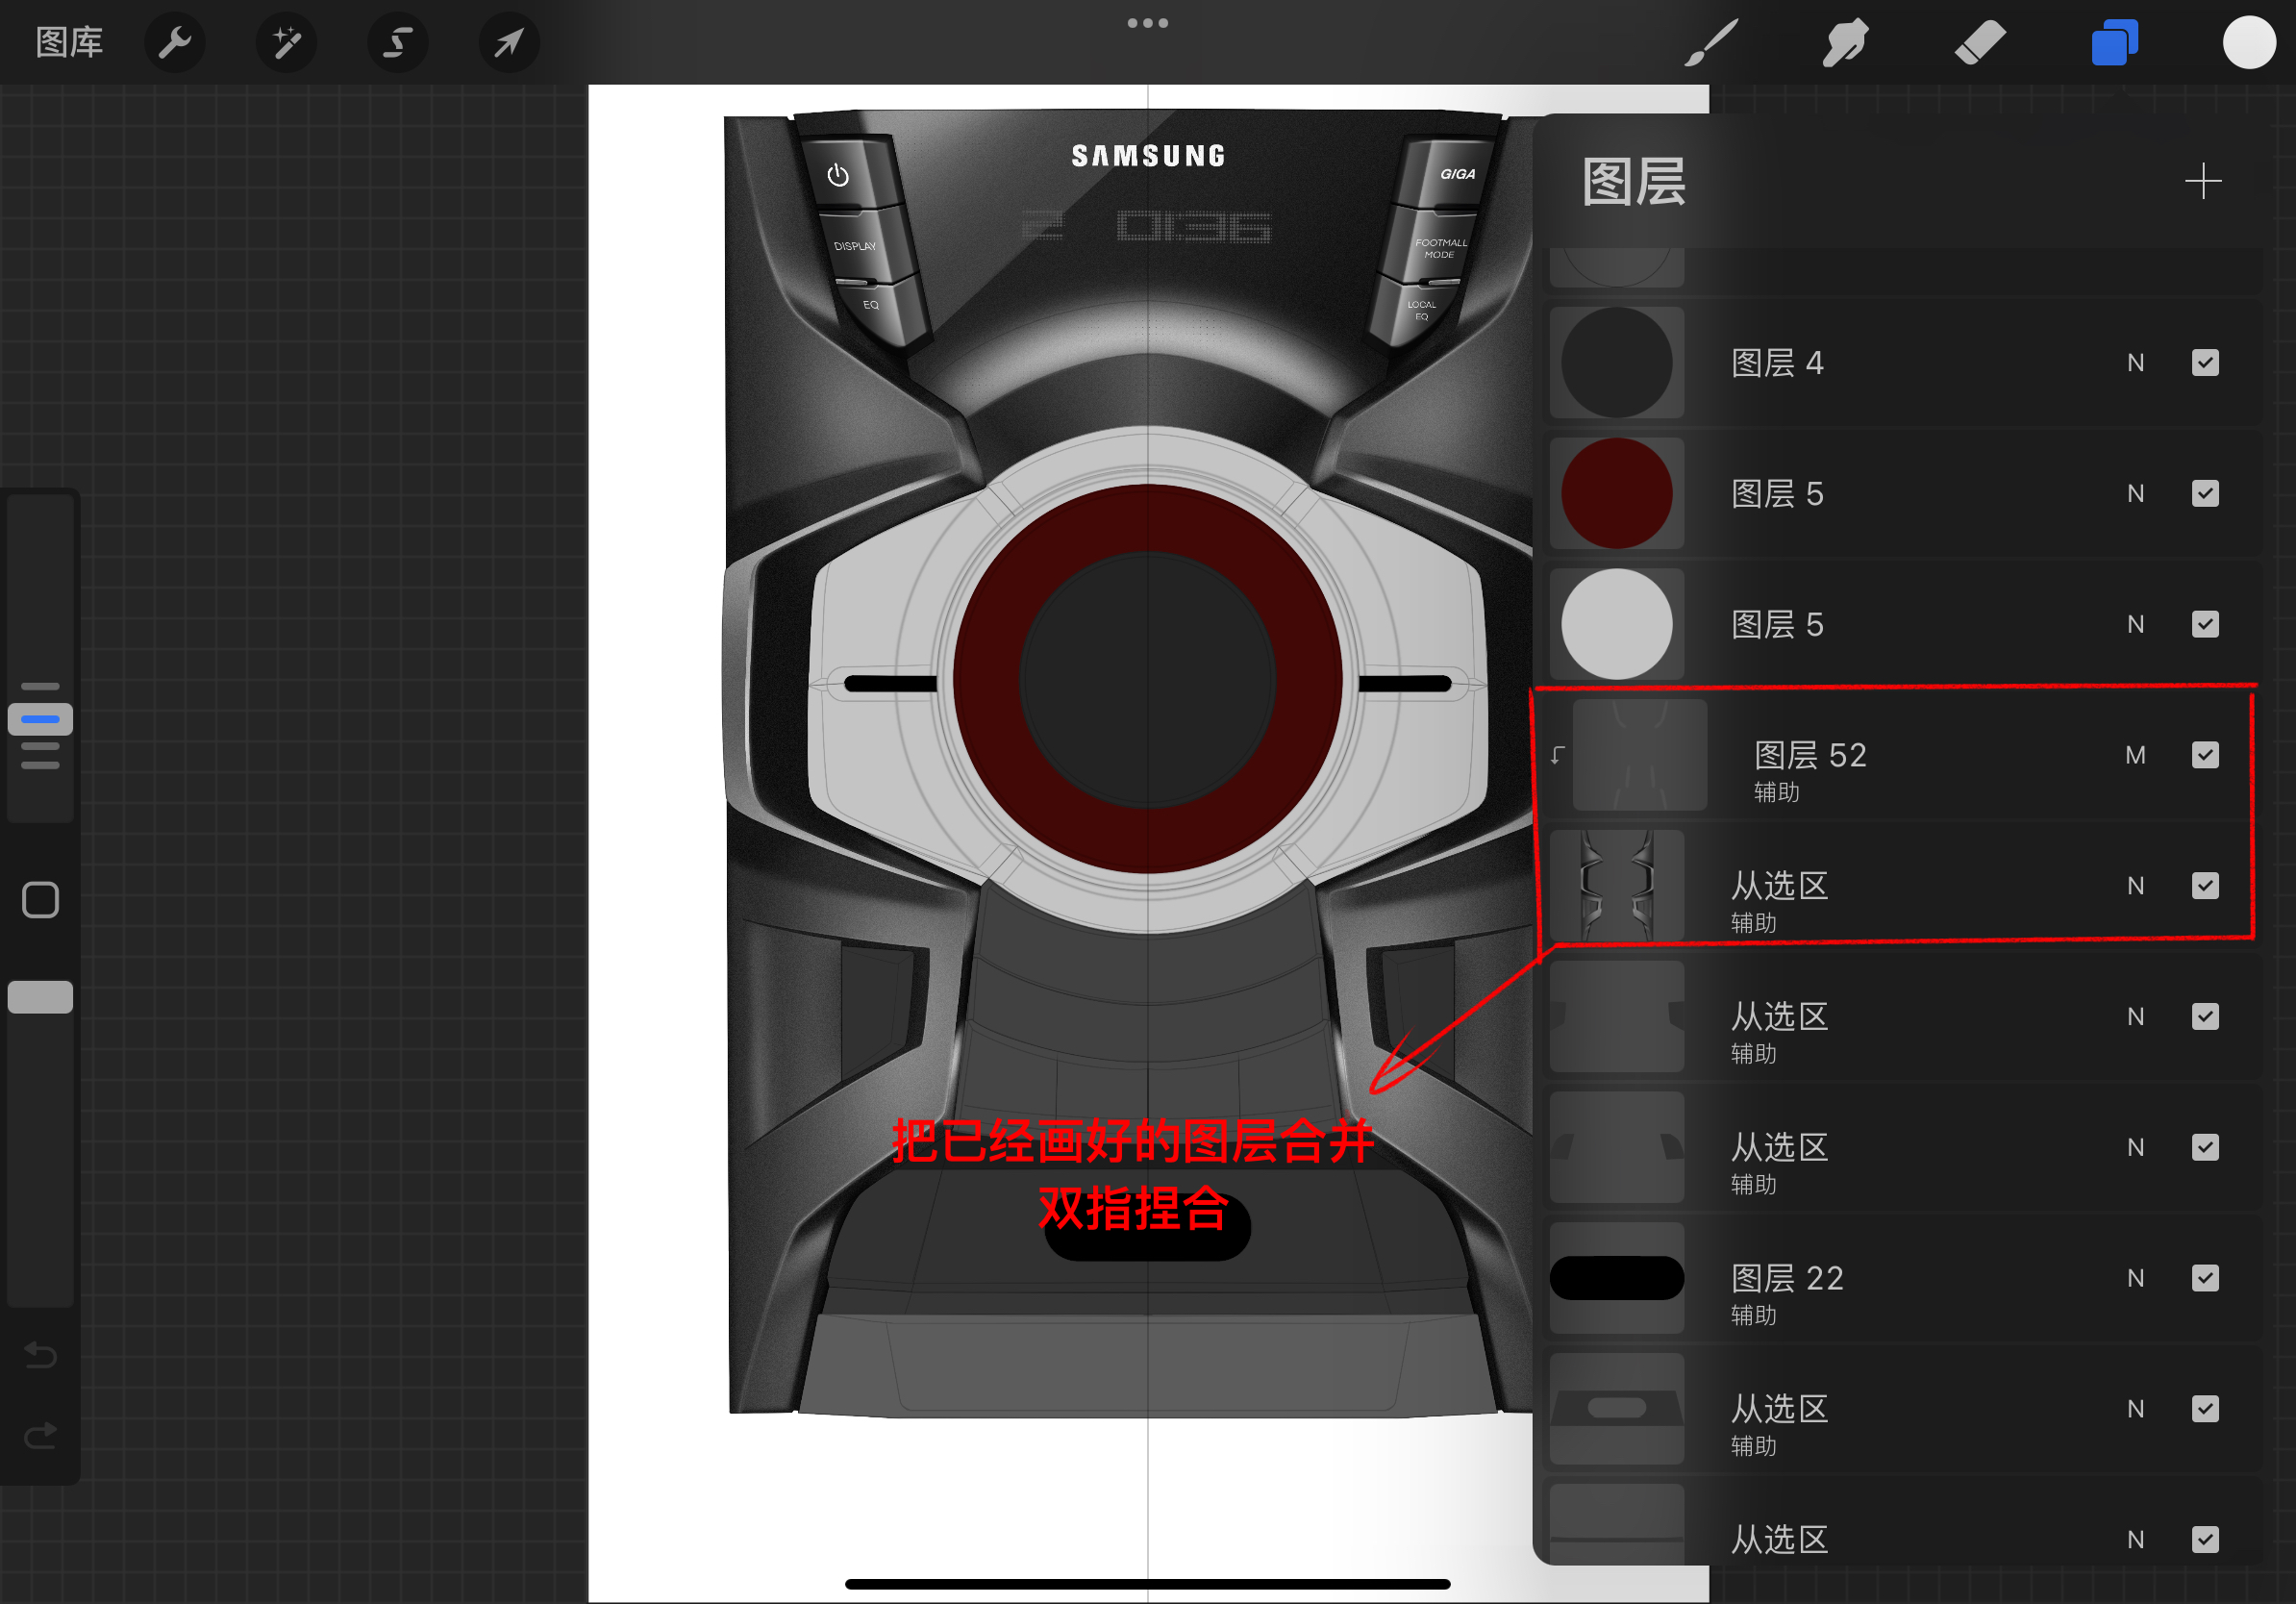The image size is (2296, 1604).
Task: Select the red 图层 5 thumbnail
Action: tap(1616, 493)
